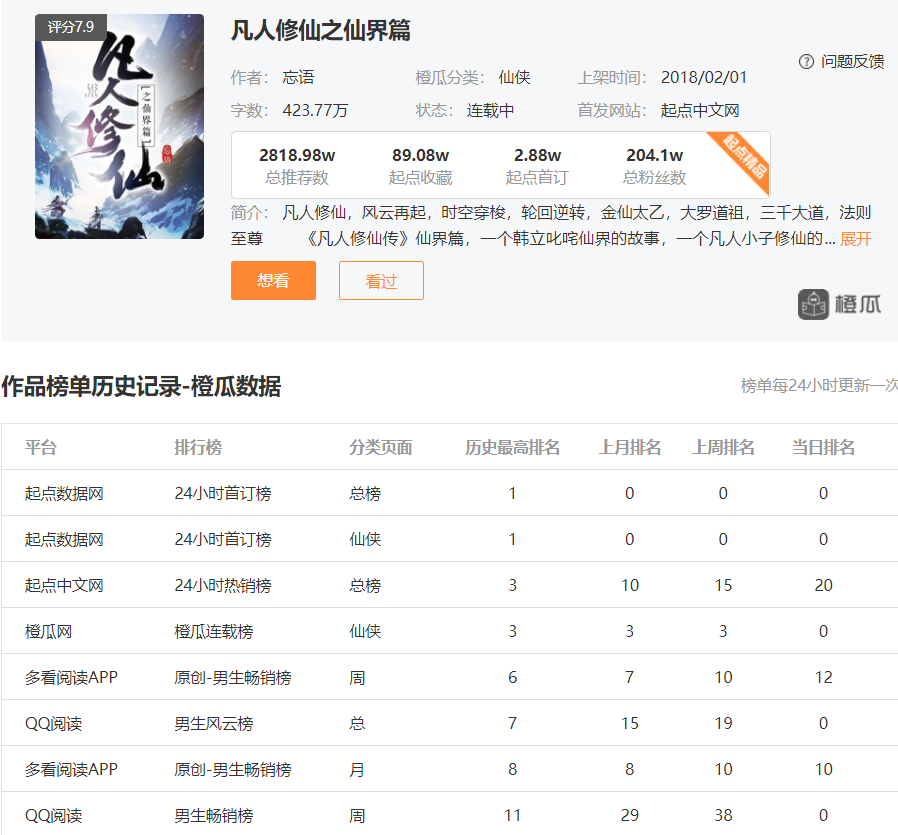Image resolution: width=898 pixels, height=835 pixels.
Task: Click 上月排名 value 29 for 男生畅销榜
Action: 629,815
